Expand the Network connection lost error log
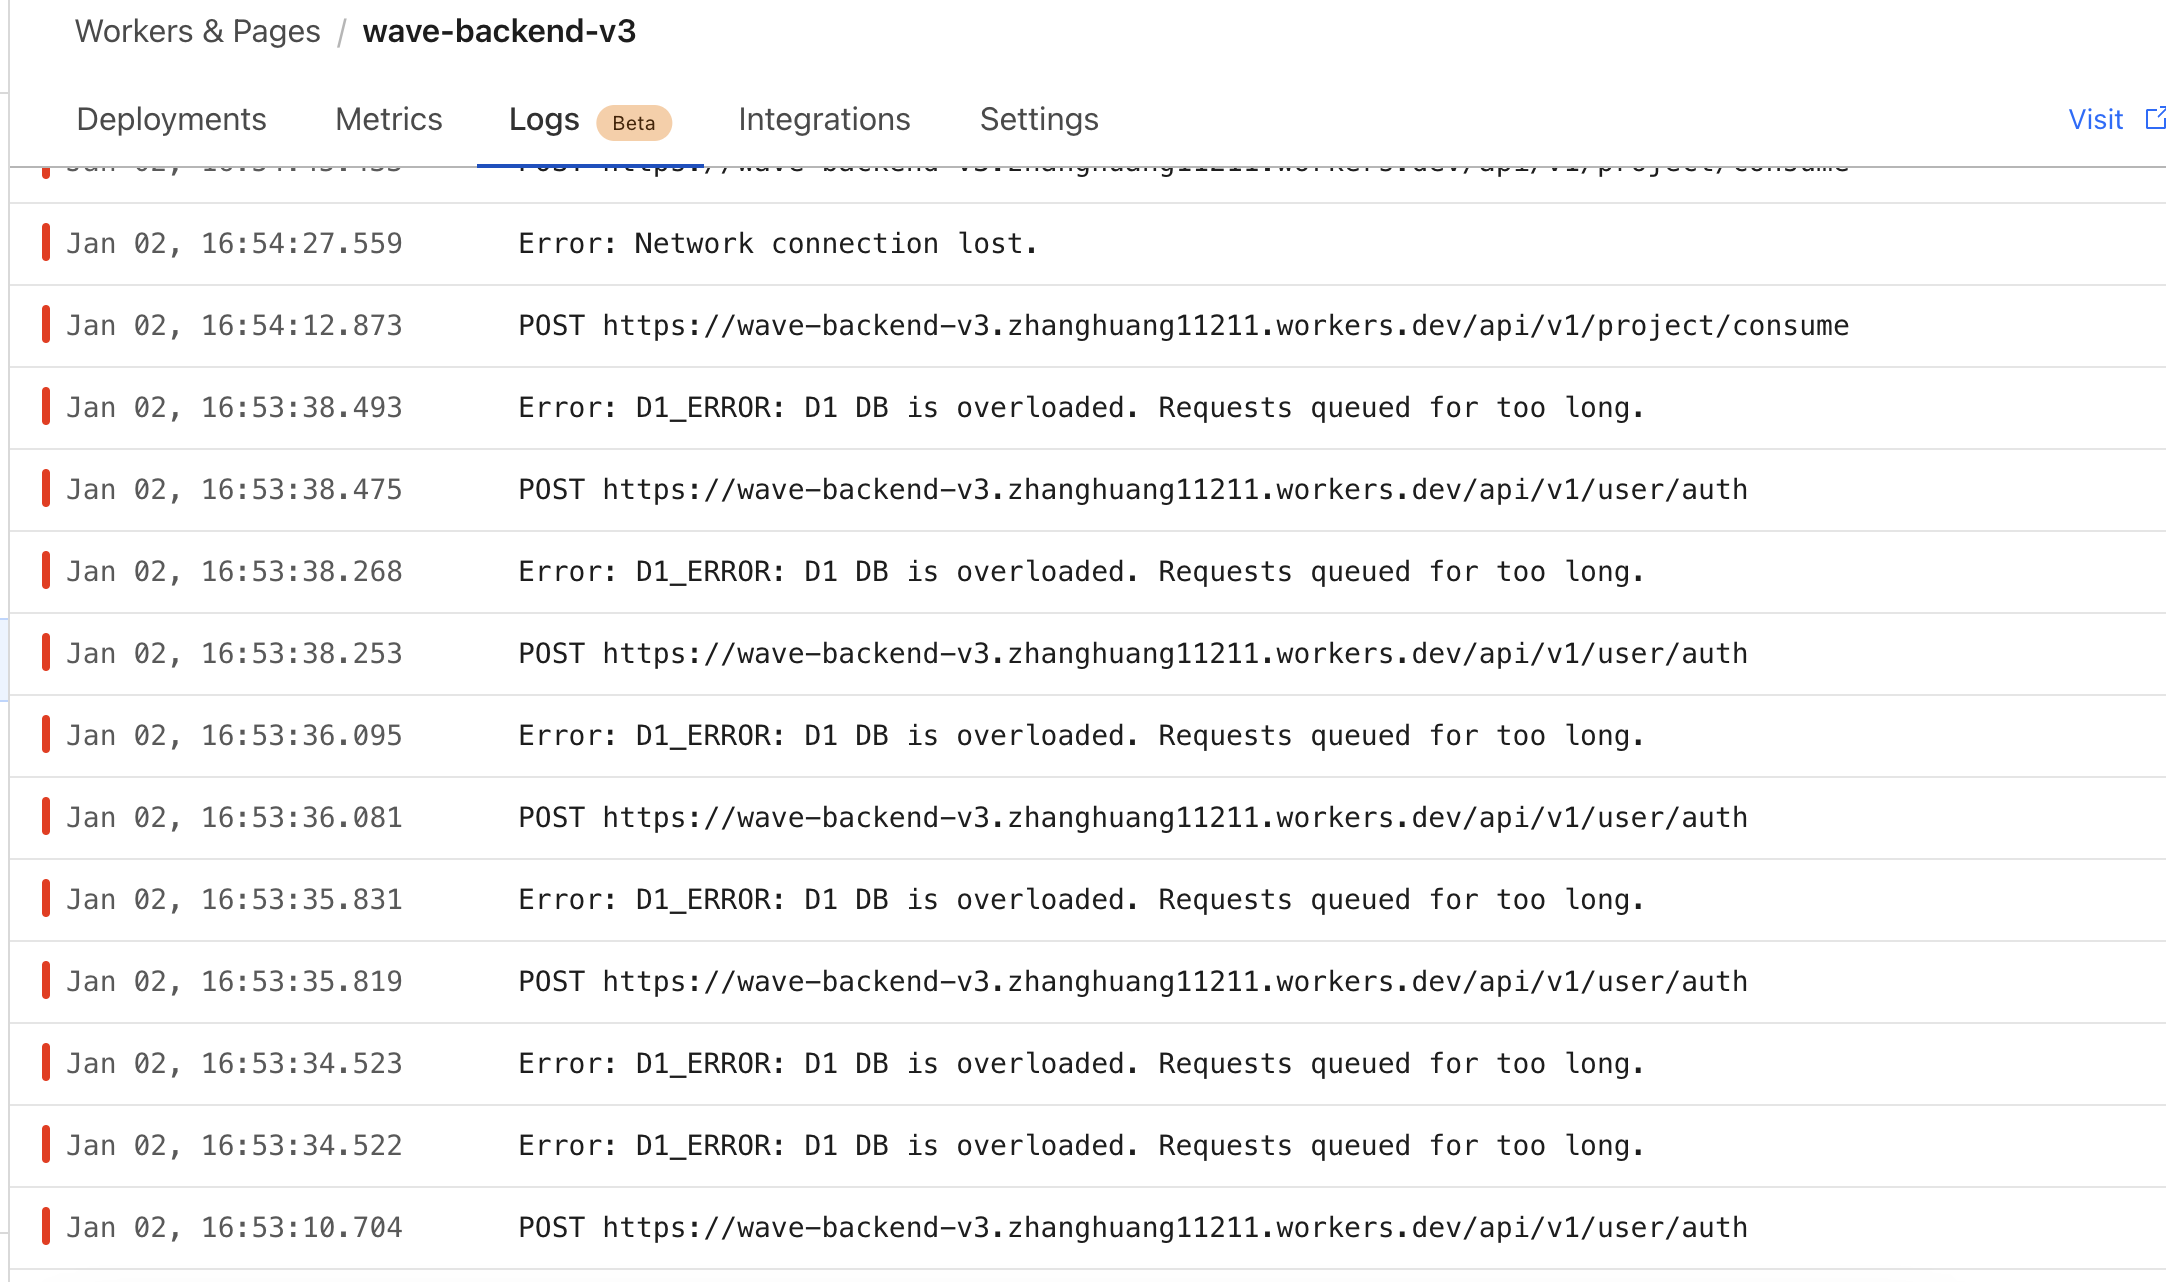 pyautogui.click(x=778, y=244)
